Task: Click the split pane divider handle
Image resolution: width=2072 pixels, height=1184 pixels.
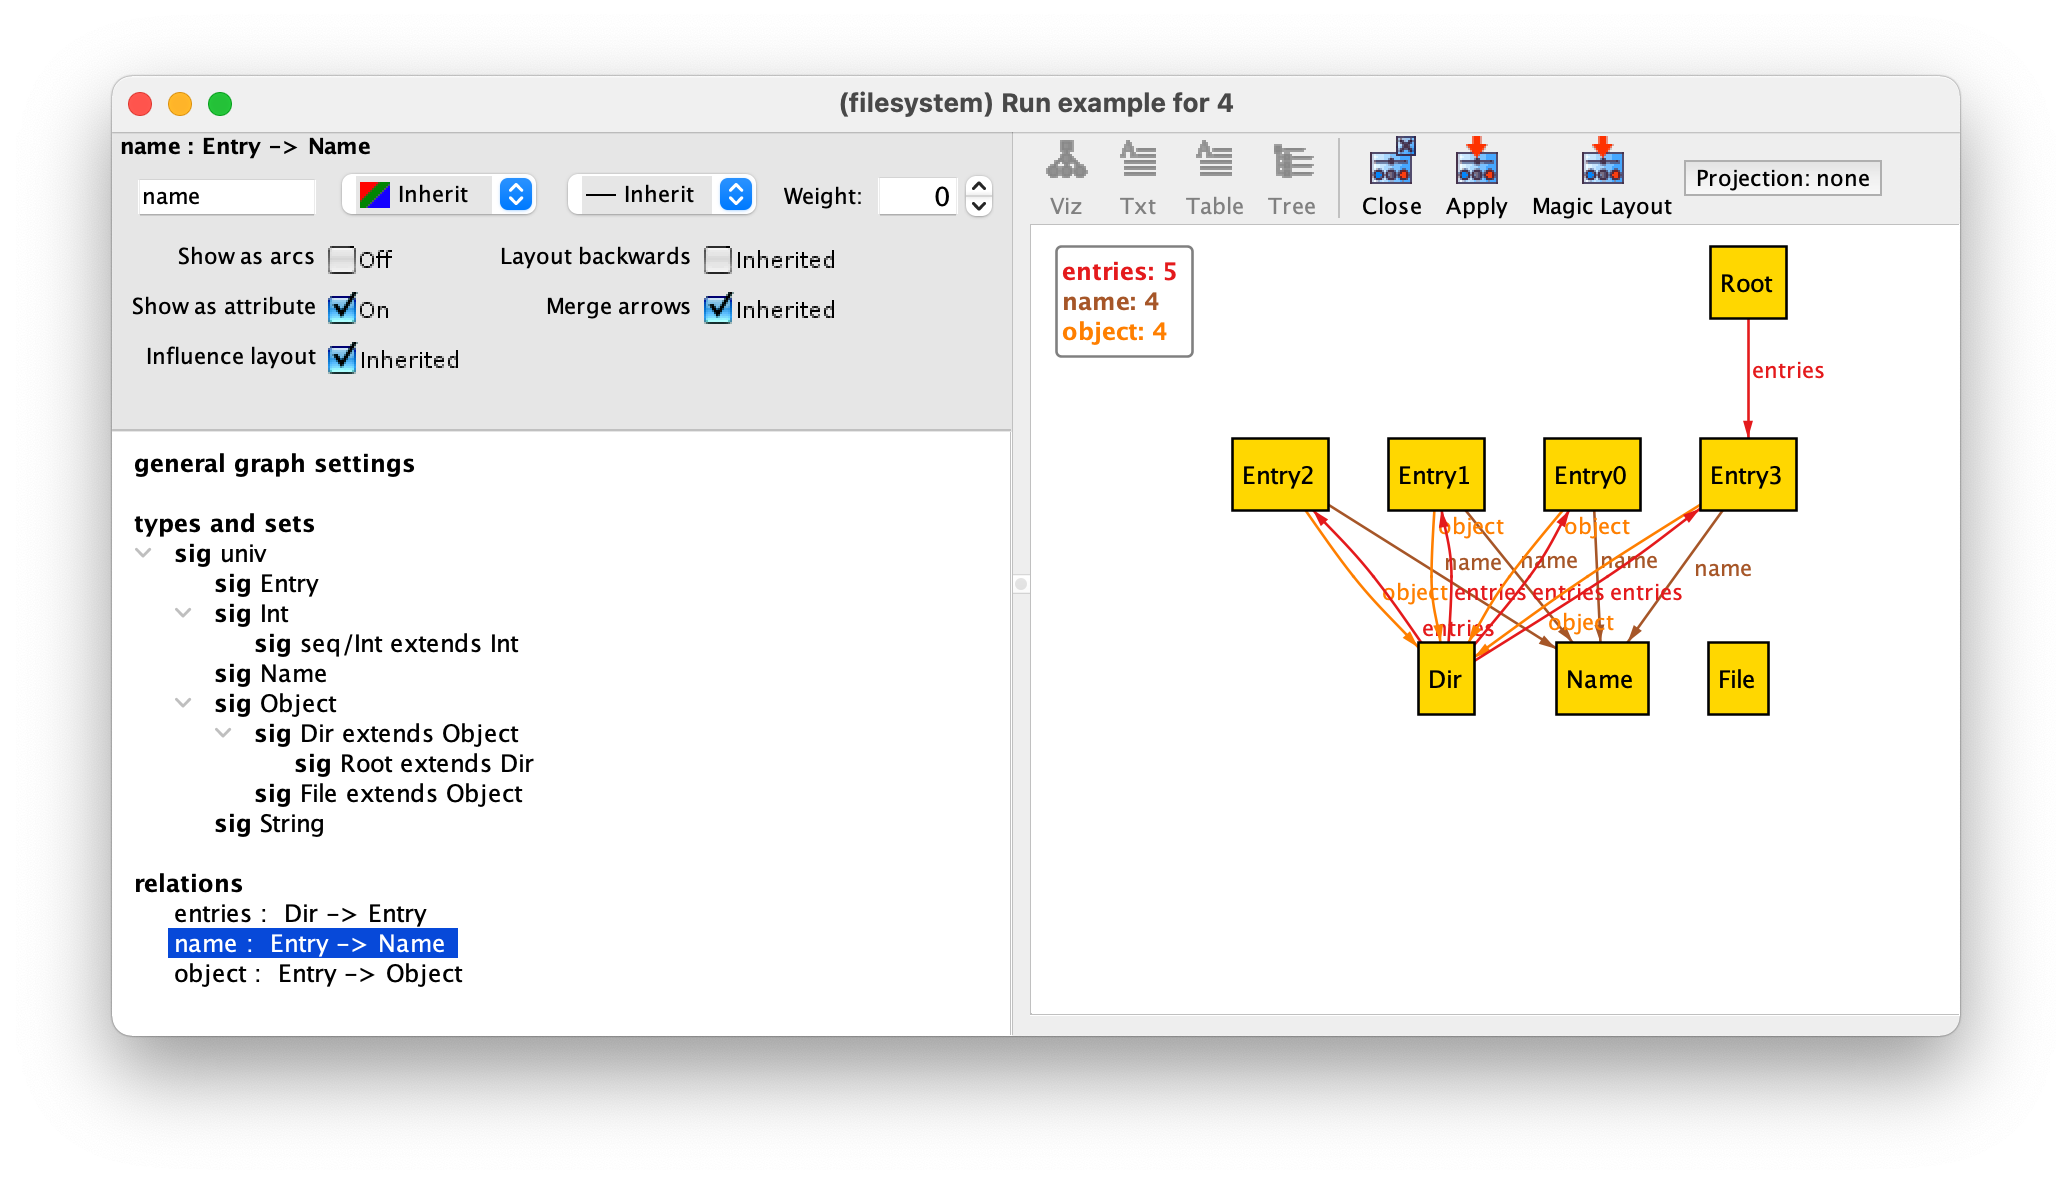Action: click(x=1021, y=584)
